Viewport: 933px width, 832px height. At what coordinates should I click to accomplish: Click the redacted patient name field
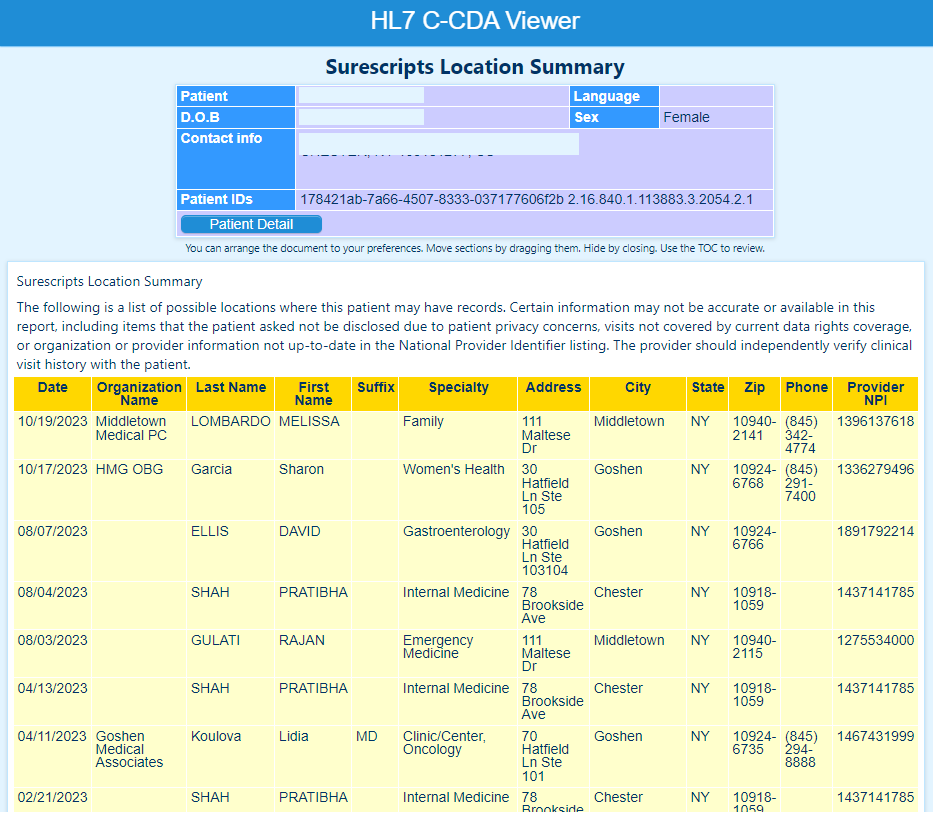[361, 96]
